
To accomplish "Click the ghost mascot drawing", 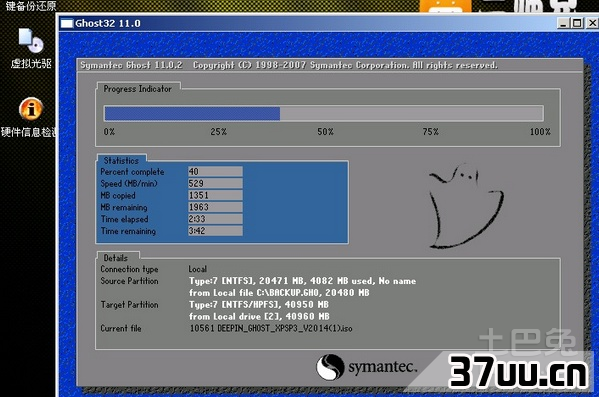I will pos(466,207).
